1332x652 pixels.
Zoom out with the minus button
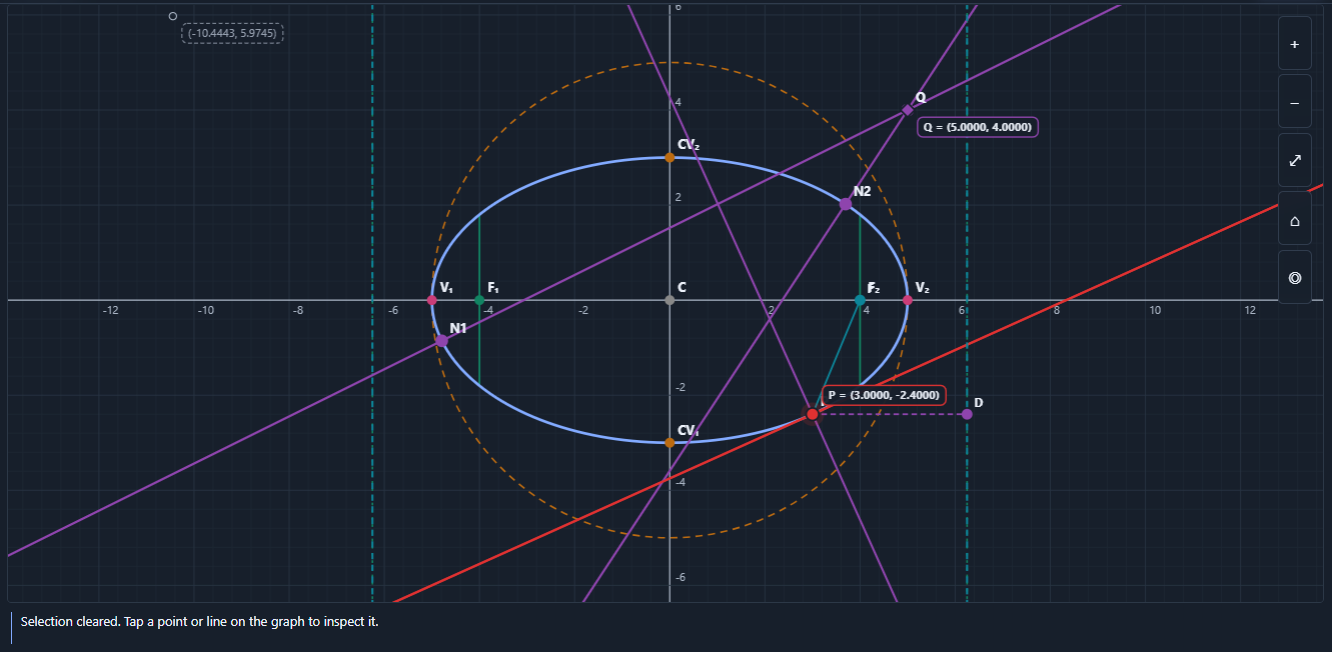pyautogui.click(x=1294, y=103)
